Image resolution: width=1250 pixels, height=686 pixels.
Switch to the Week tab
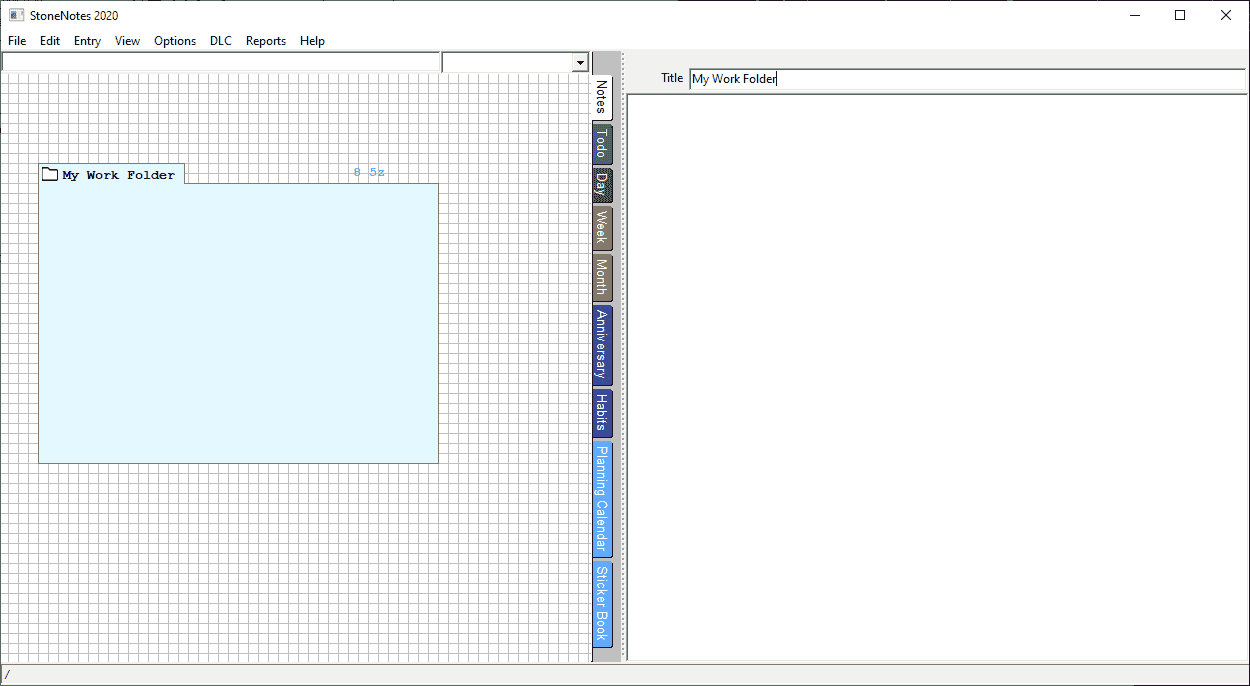click(602, 228)
